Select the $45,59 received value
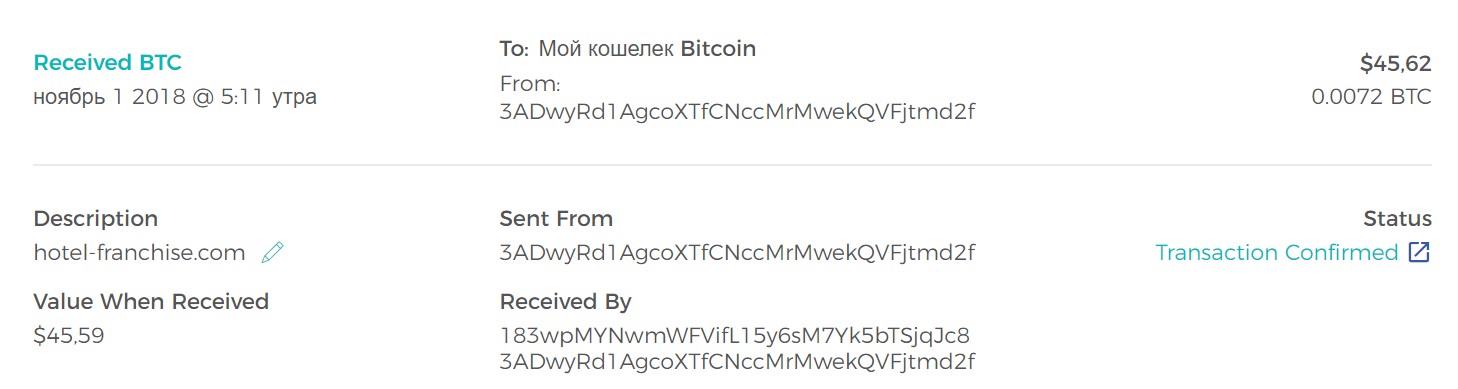Screen dimensions: 1458x389 click(x=69, y=336)
